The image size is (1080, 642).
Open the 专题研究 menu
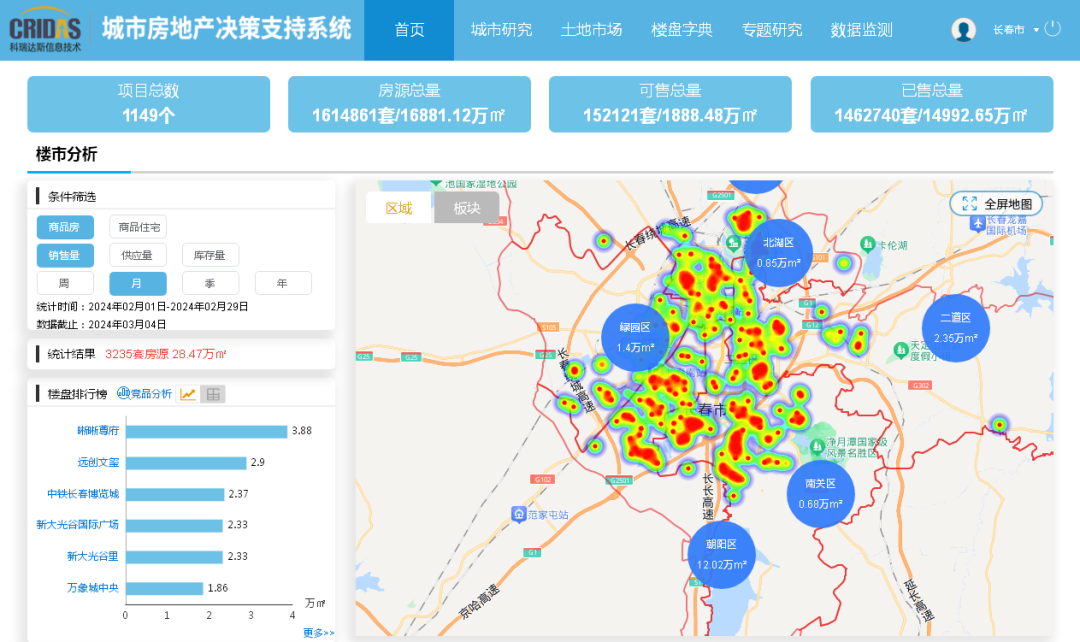tap(771, 30)
